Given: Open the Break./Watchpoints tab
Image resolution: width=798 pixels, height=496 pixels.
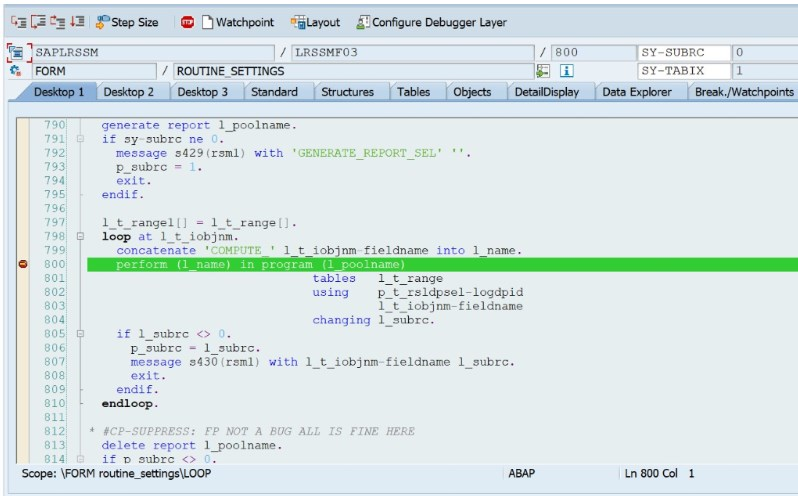Looking at the screenshot, I should click(x=744, y=92).
